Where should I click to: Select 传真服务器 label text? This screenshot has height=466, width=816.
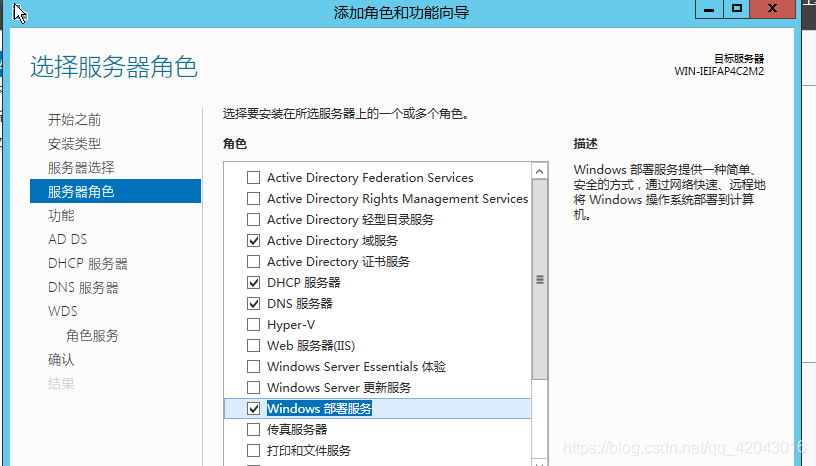[297, 430]
